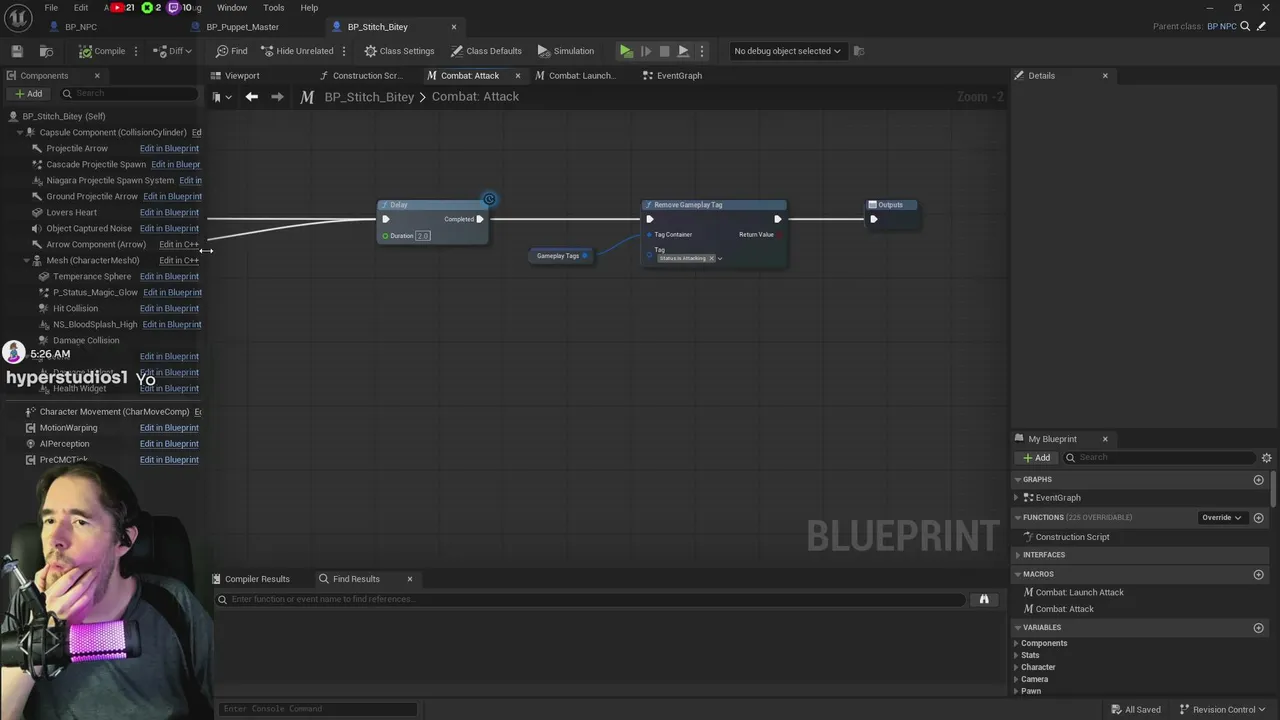Open Class Settings
The width and height of the screenshot is (1280, 720).
click(x=399, y=51)
